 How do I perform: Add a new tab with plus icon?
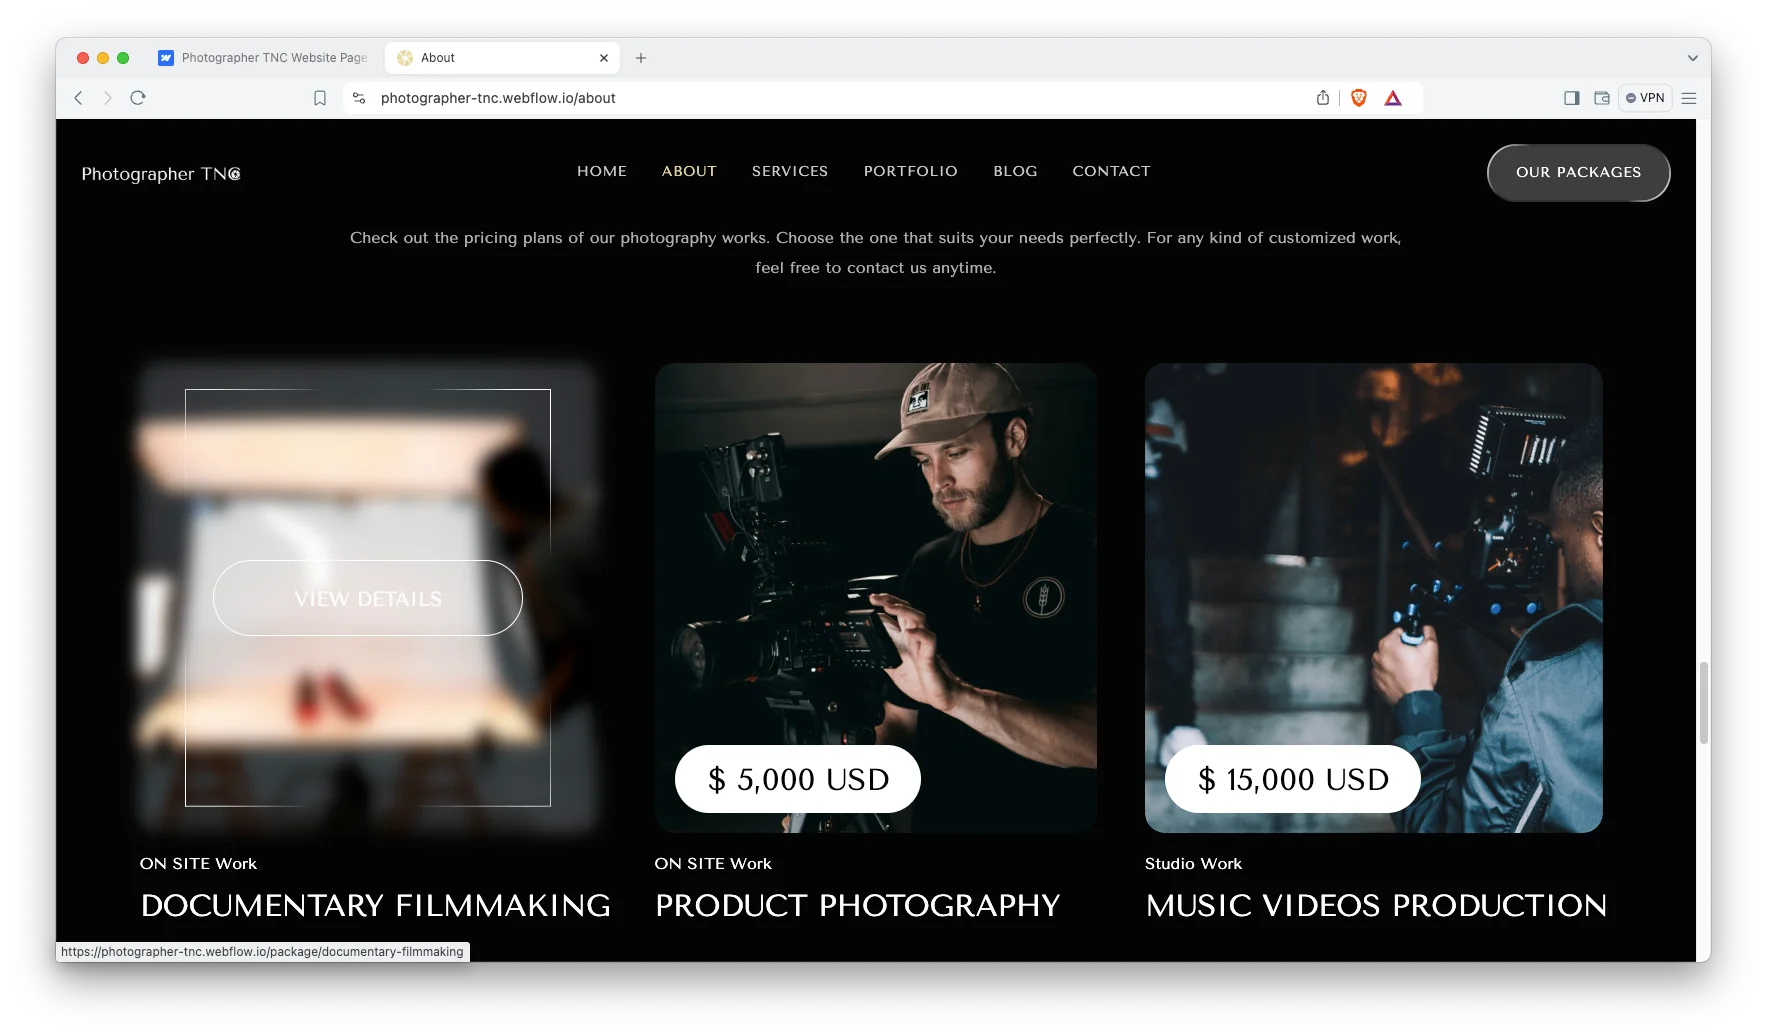641,58
